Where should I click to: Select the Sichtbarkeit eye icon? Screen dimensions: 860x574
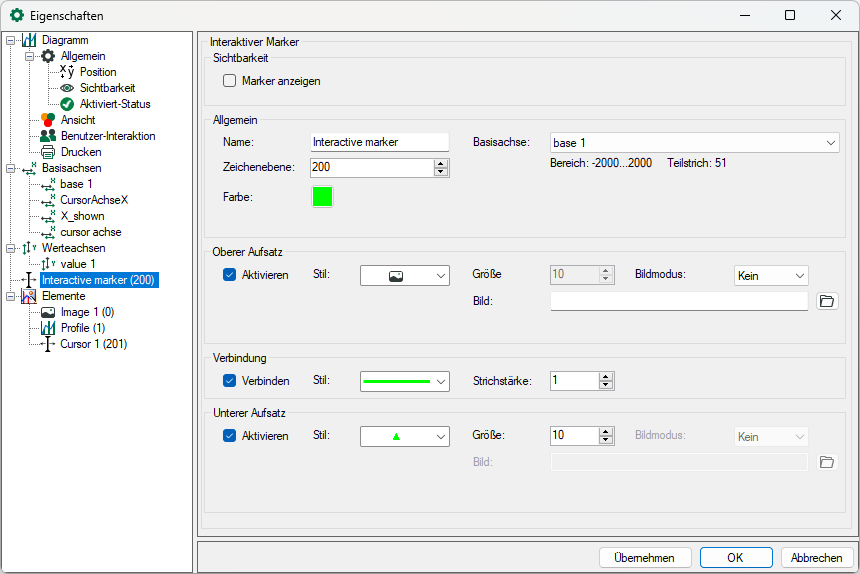(67, 88)
